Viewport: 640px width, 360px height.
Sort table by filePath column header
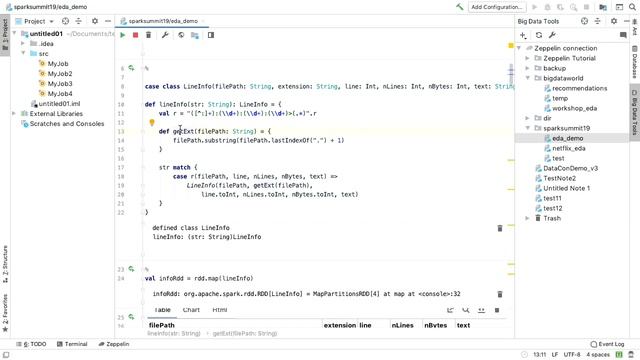[162, 325]
